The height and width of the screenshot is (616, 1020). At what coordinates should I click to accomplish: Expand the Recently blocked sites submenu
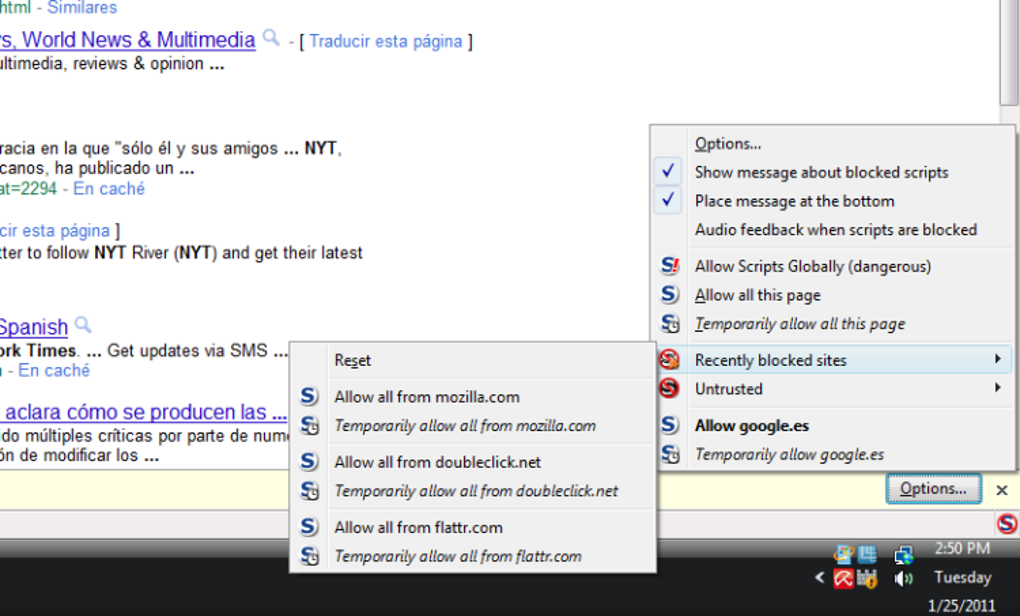833,360
